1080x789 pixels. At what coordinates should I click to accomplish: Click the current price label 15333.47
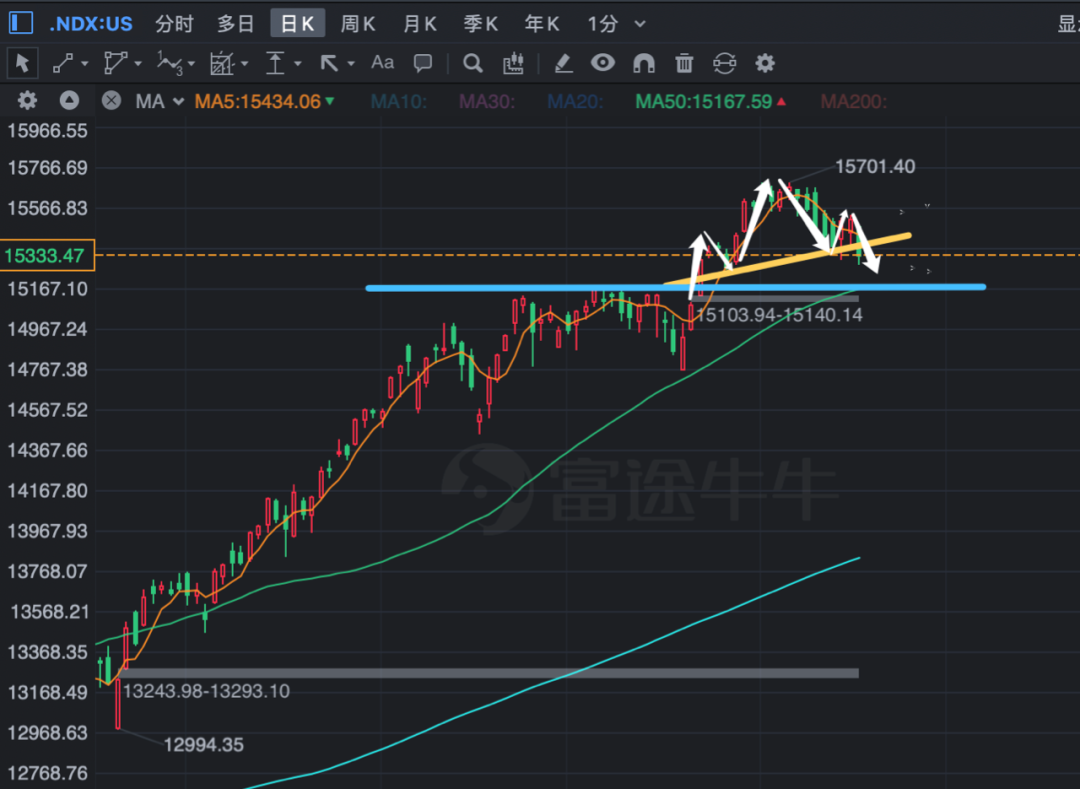(x=47, y=255)
